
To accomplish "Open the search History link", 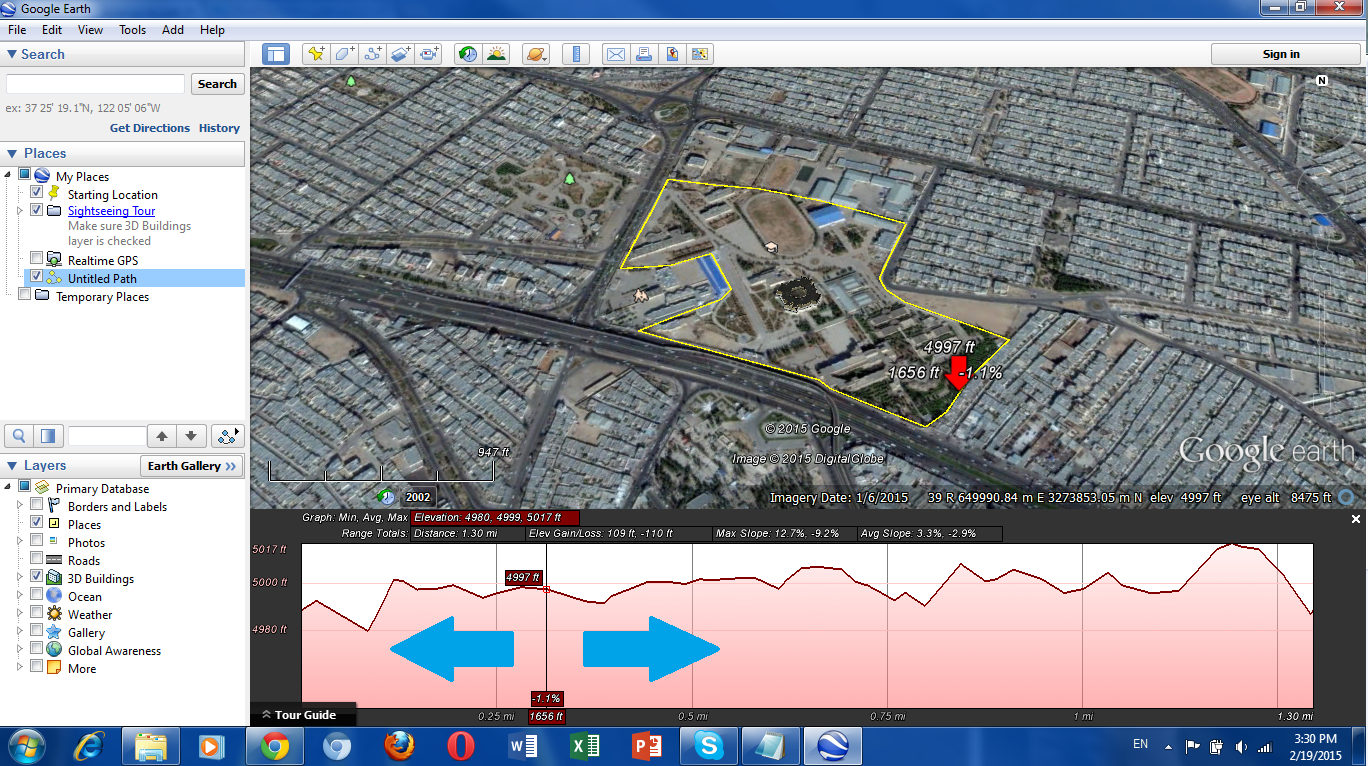I will click(219, 128).
